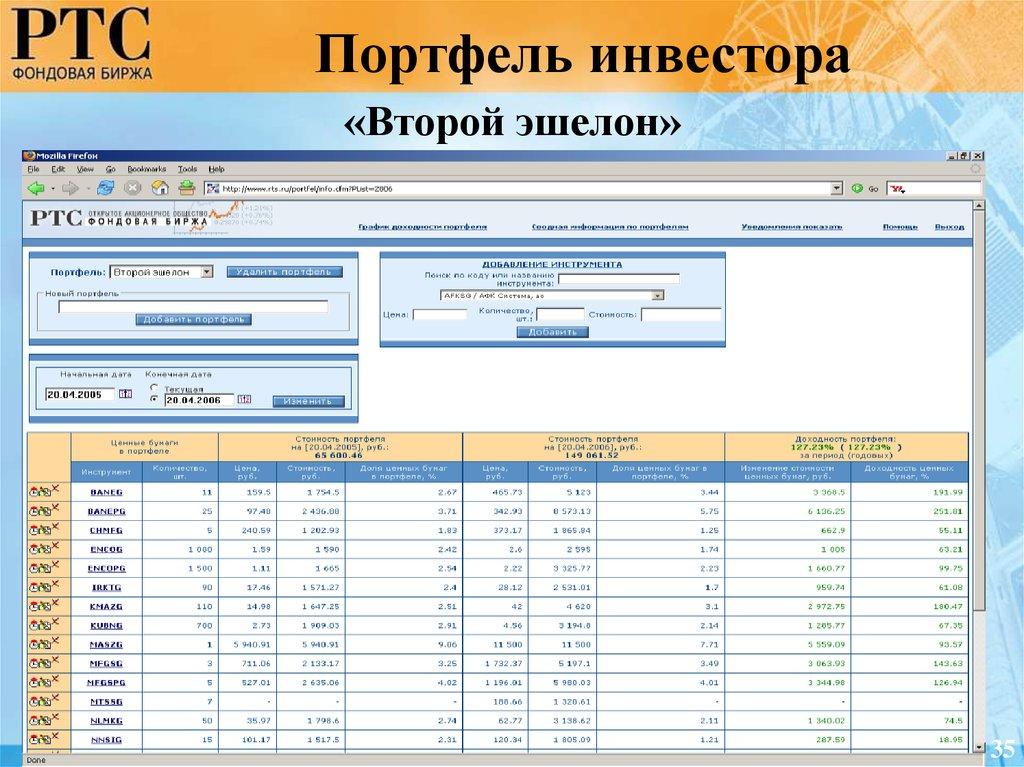The image size is (1024, 767).
Task: Click the Изменить button
Action: (x=308, y=400)
